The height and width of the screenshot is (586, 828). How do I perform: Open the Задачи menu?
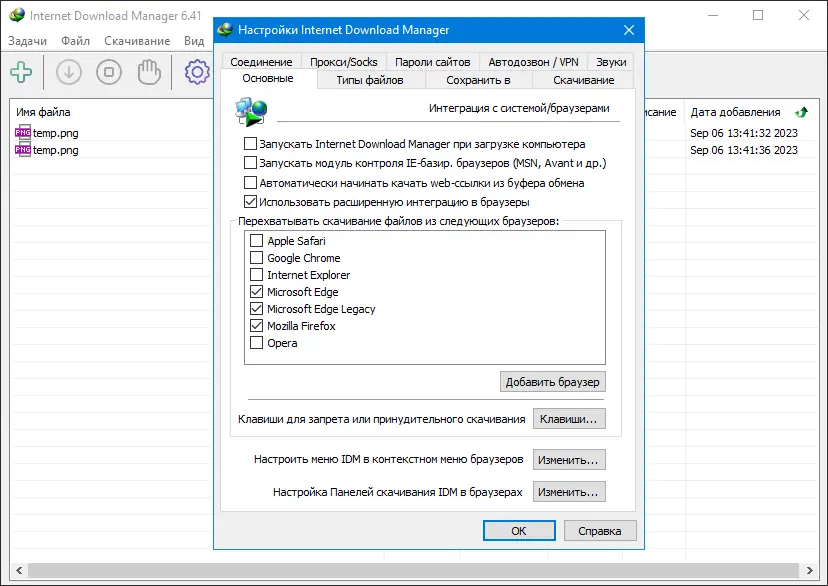pos(27,41)
